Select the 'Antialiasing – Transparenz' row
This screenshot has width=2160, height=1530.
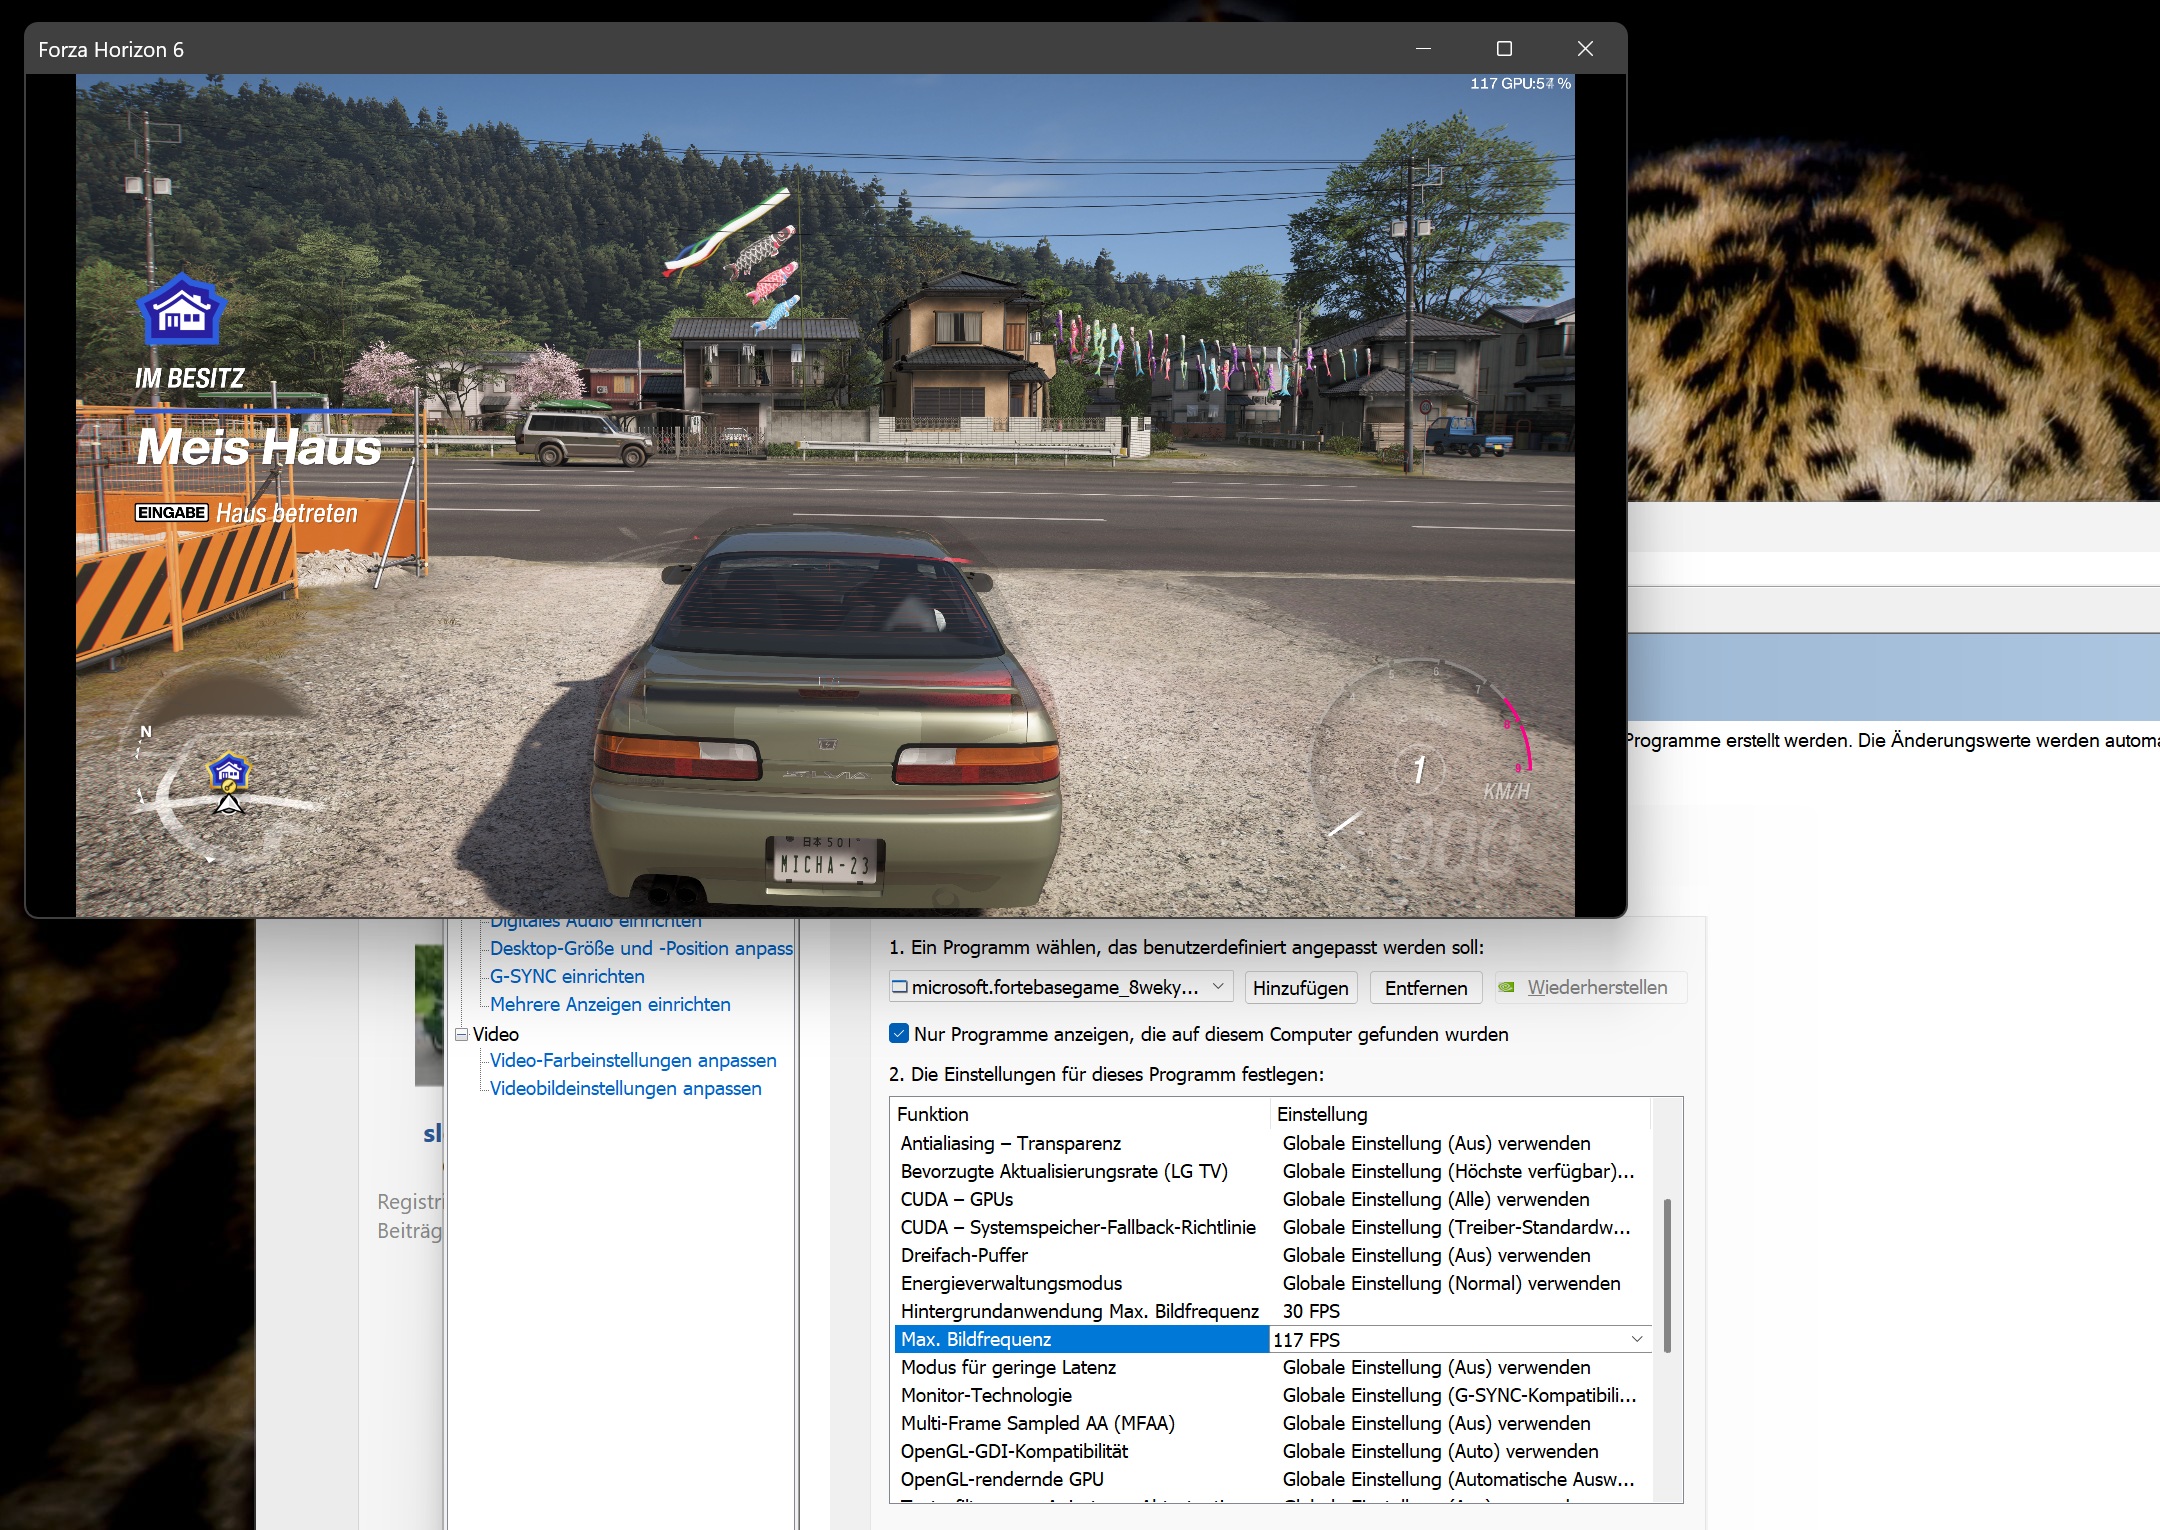click(1272, 1143)
